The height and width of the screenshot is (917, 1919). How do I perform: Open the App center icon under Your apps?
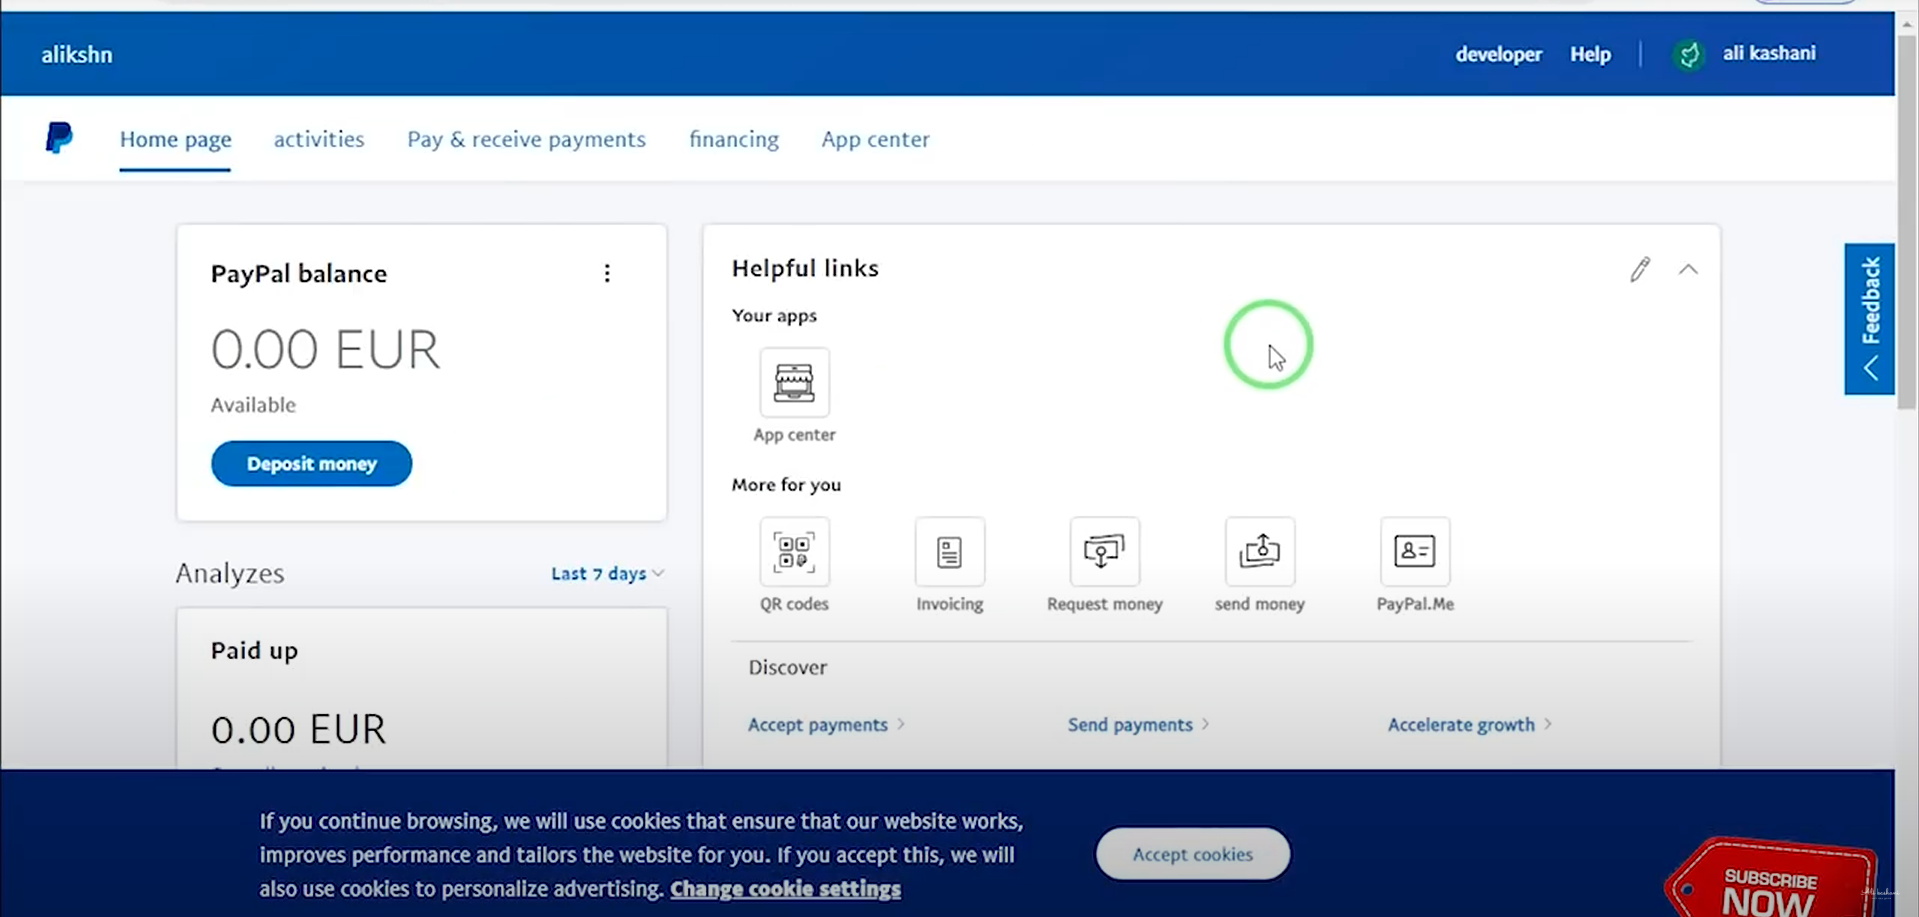[794, 383]
